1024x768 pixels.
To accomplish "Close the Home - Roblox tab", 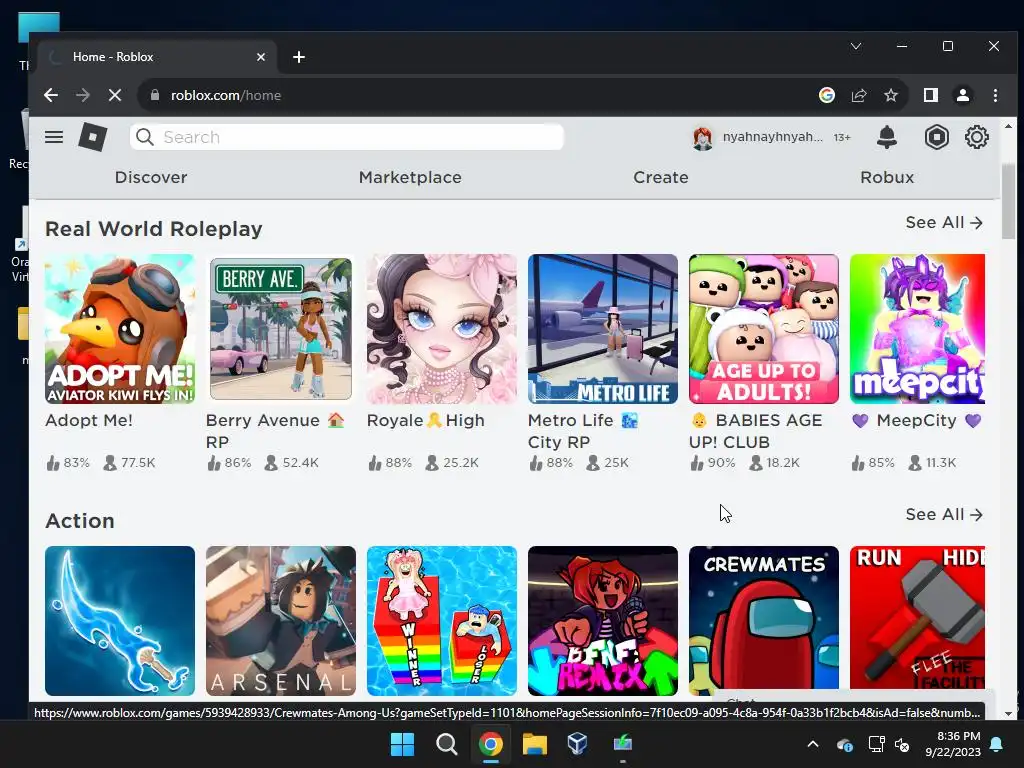I will [x=261, y=57].
